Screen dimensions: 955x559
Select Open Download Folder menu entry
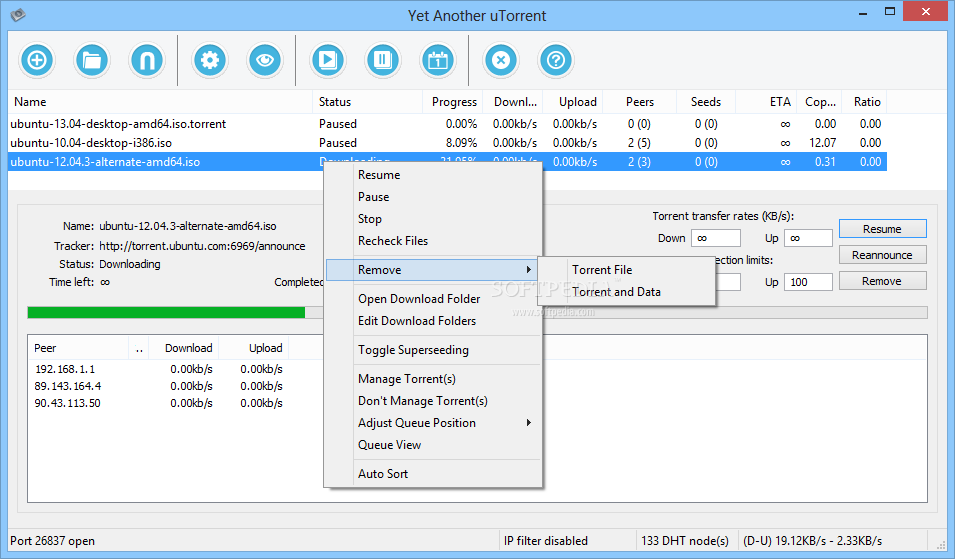433,299
